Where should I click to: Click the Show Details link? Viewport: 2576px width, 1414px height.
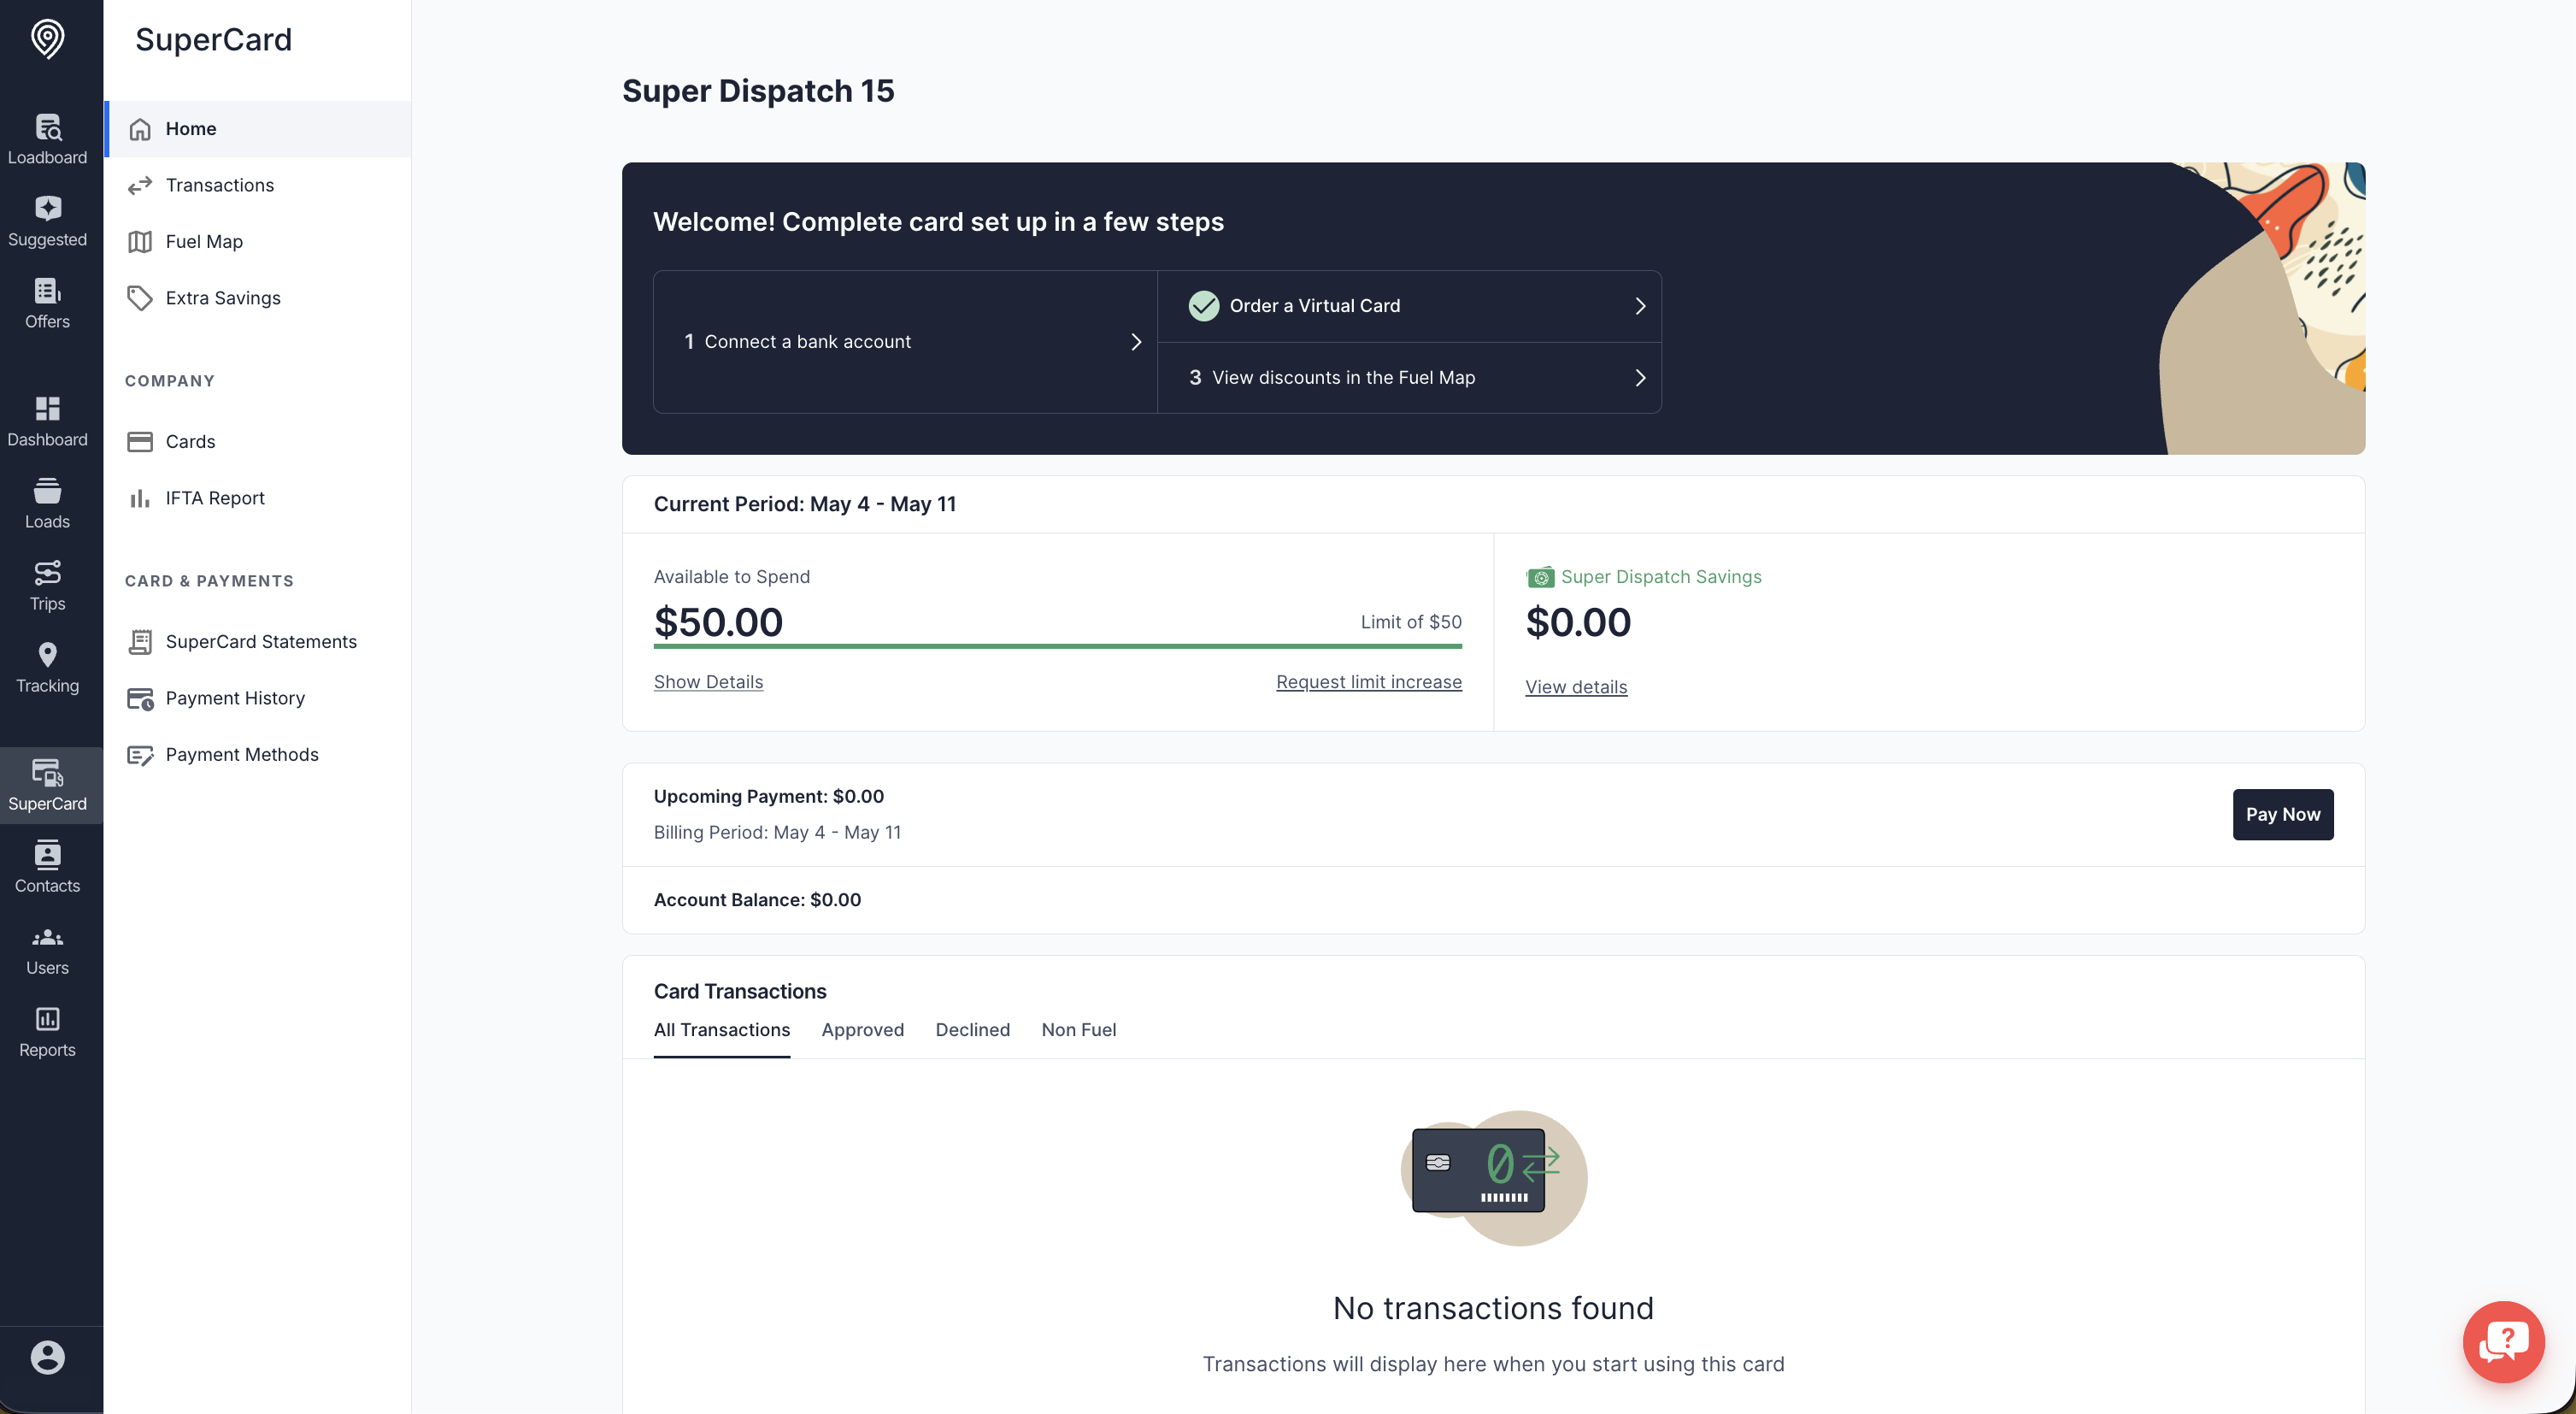click(x=708, y=682)
